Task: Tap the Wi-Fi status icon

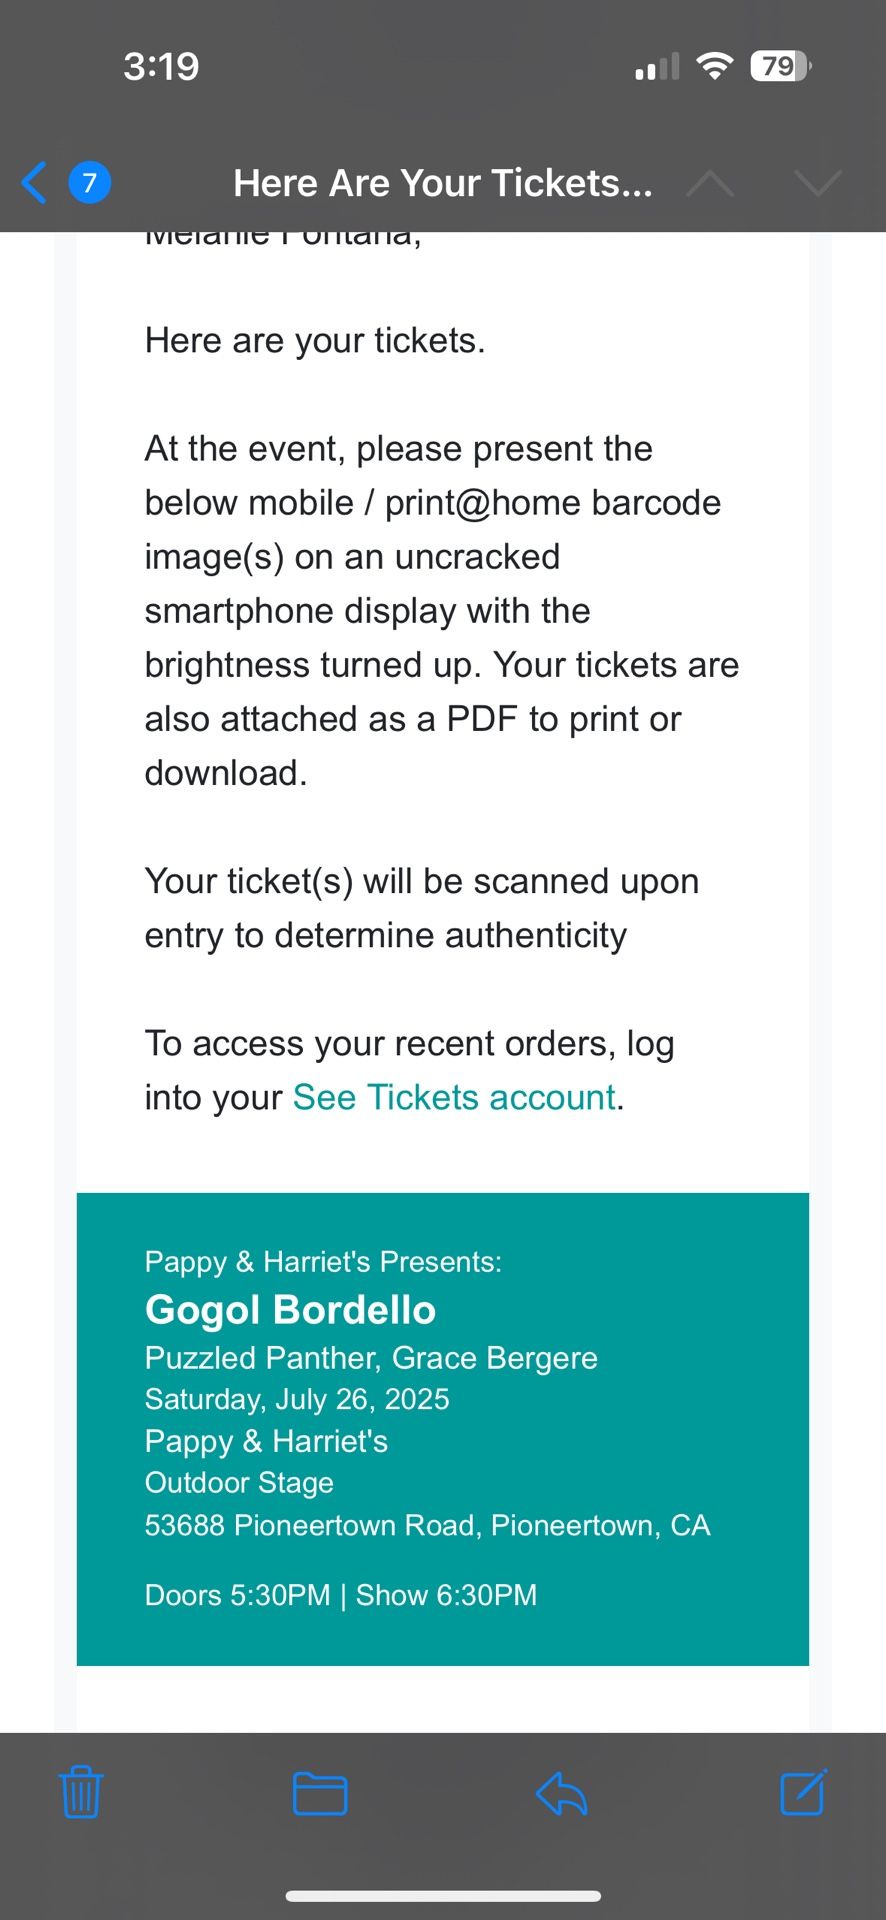Action: click(x=714, y=66)
